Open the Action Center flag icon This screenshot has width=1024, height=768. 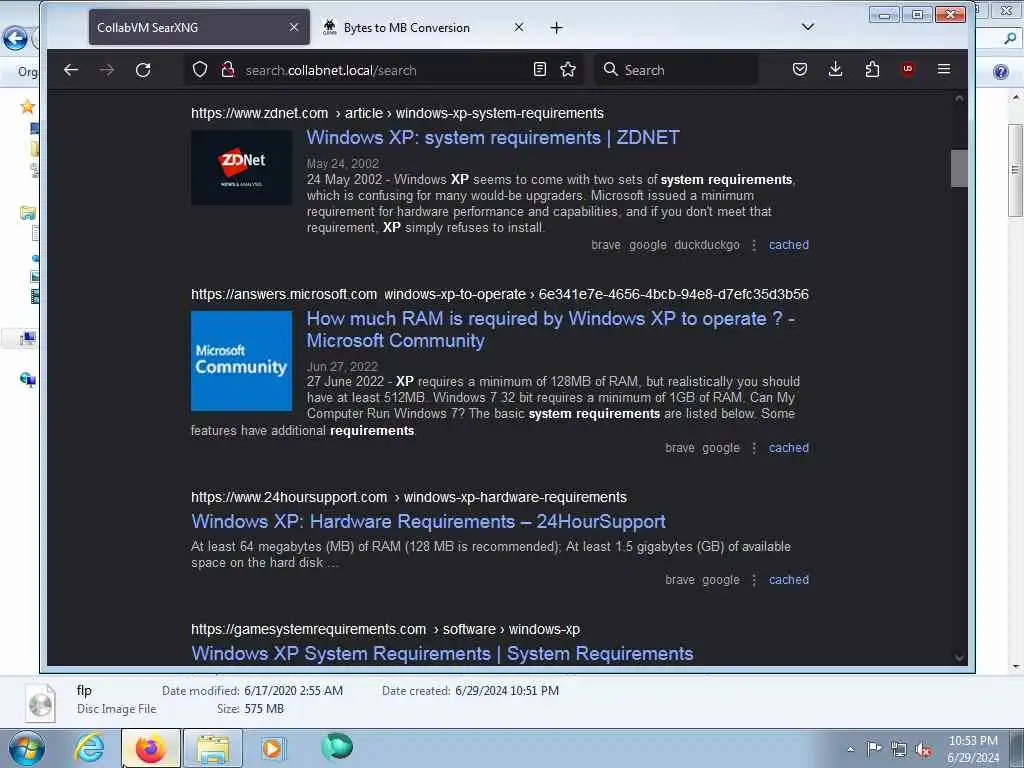pos(874,748)
